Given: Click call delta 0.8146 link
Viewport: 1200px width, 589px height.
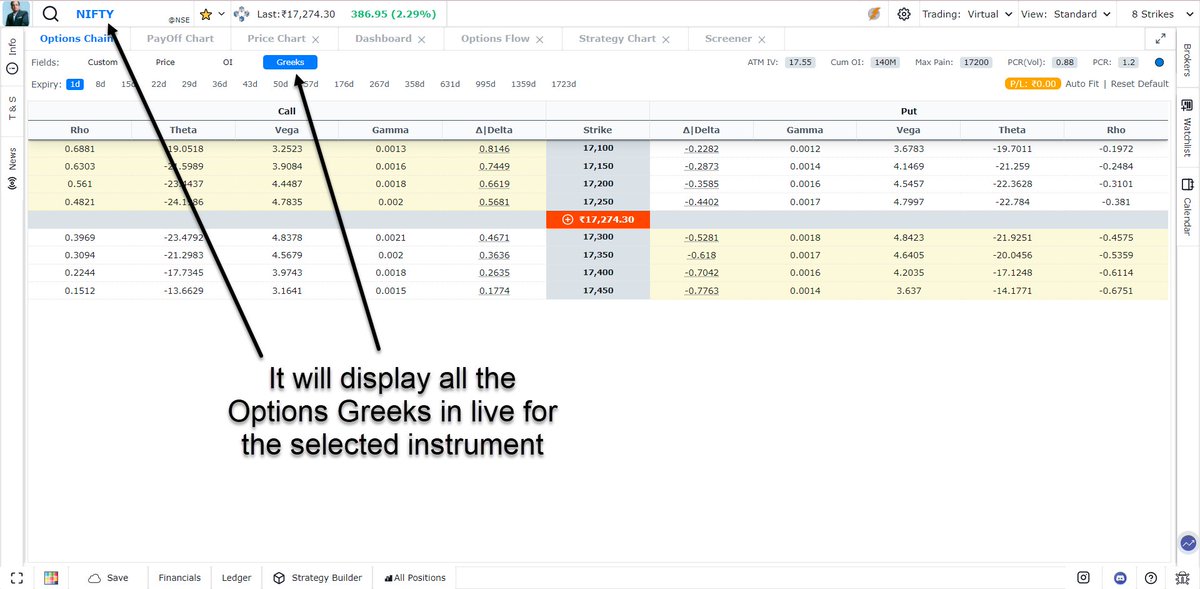Looking at the screenshot, I should click(493, 148).
